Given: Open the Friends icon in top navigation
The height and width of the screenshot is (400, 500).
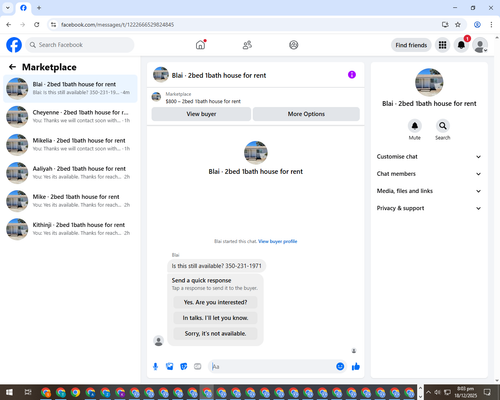Looking at the screenshot, I should coord(247,45).
